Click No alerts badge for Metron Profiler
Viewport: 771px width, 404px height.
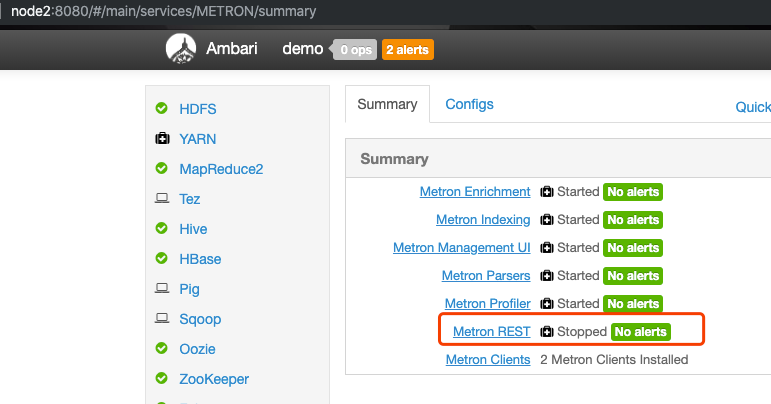633,304
